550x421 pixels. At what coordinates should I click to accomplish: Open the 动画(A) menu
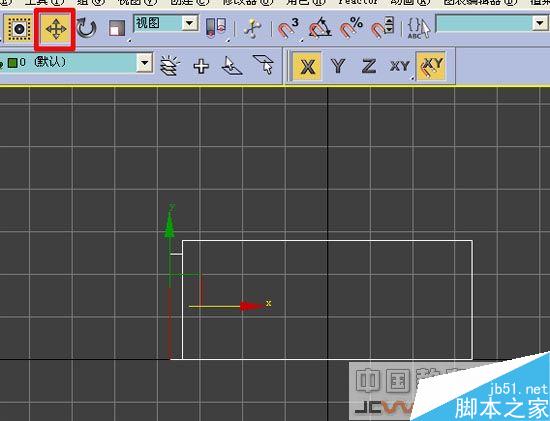click(410, 2)
